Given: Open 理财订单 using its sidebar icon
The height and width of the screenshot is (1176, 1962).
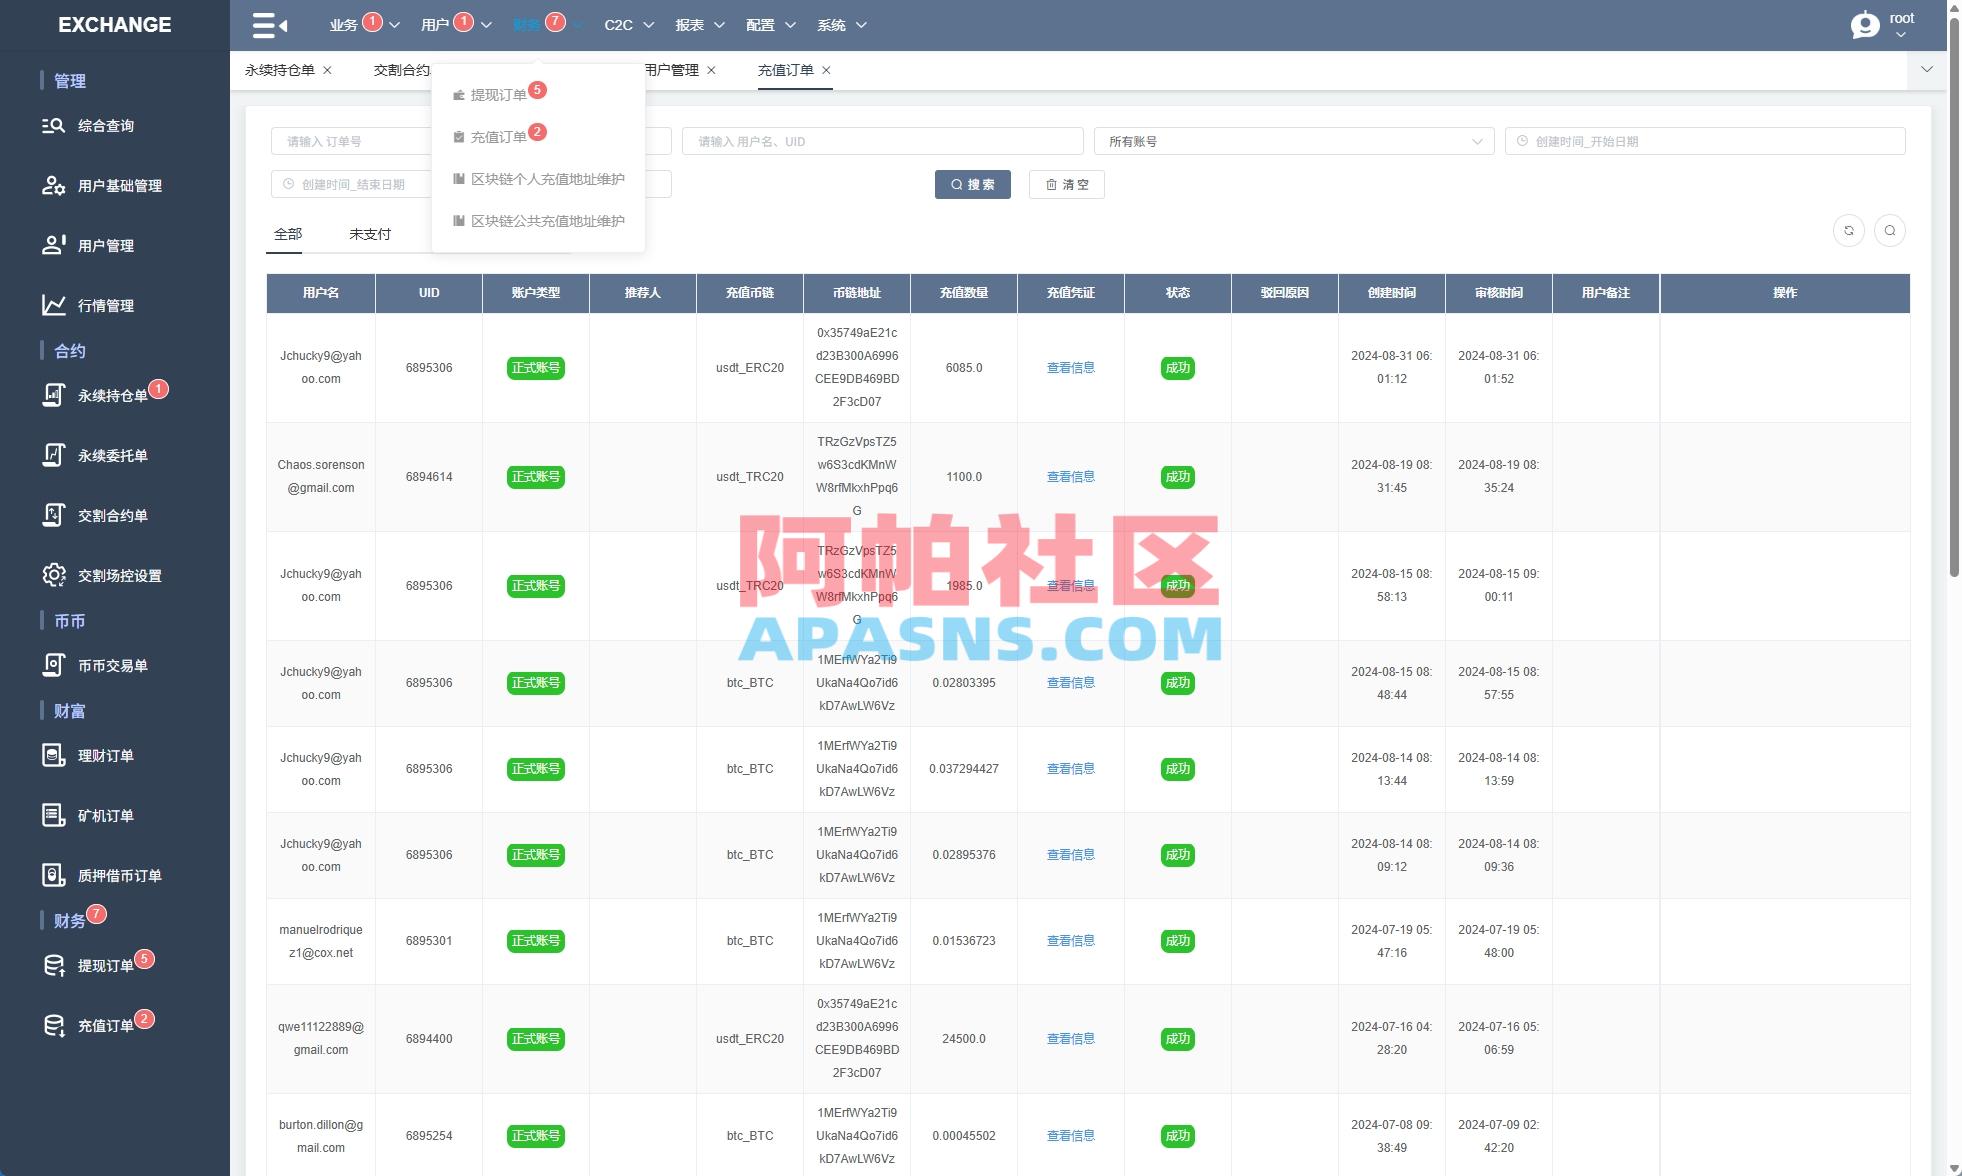Looking at the screenshot, I should (x=54, y=755).
